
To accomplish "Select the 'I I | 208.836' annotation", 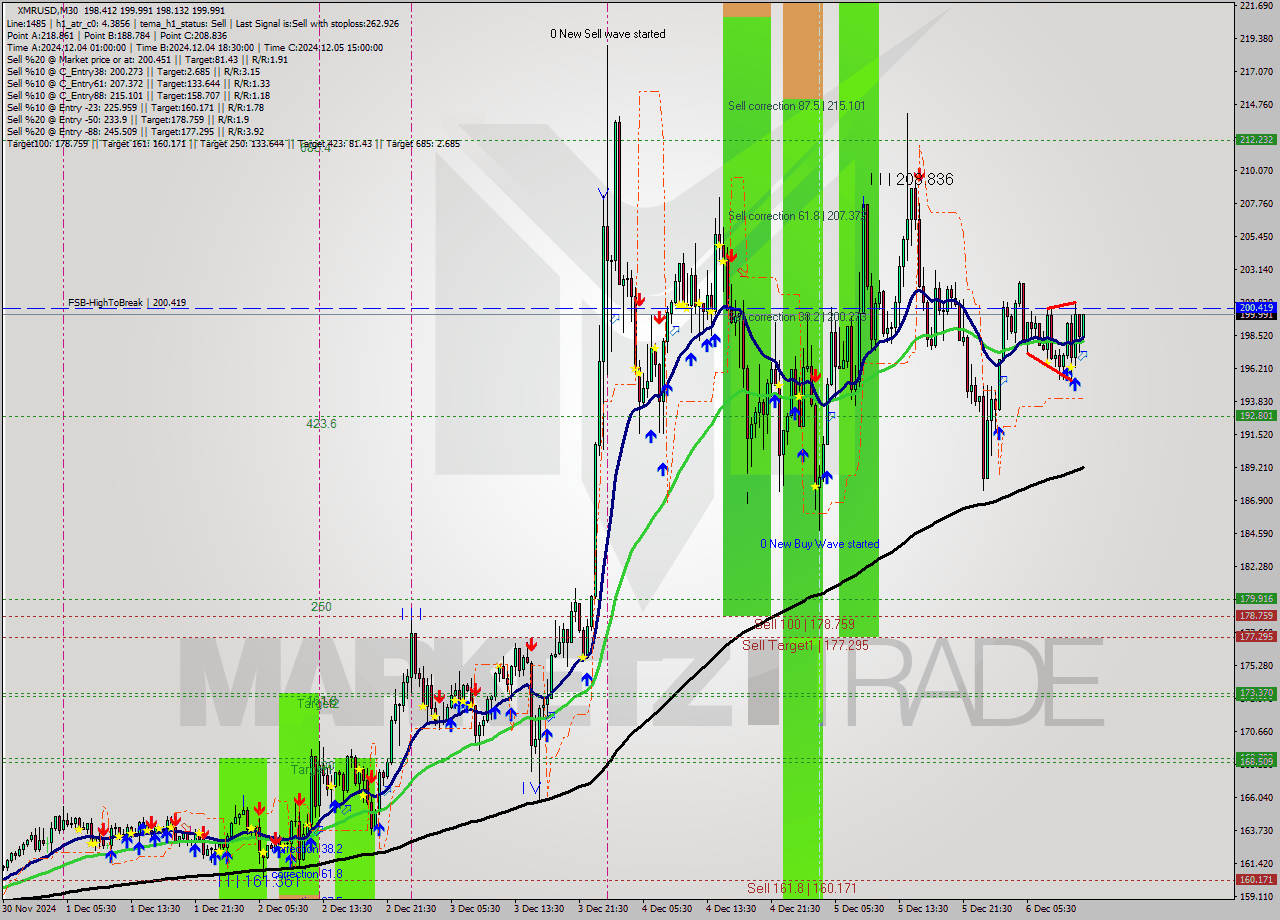I will pyautogui.click(x=911, y=179).
